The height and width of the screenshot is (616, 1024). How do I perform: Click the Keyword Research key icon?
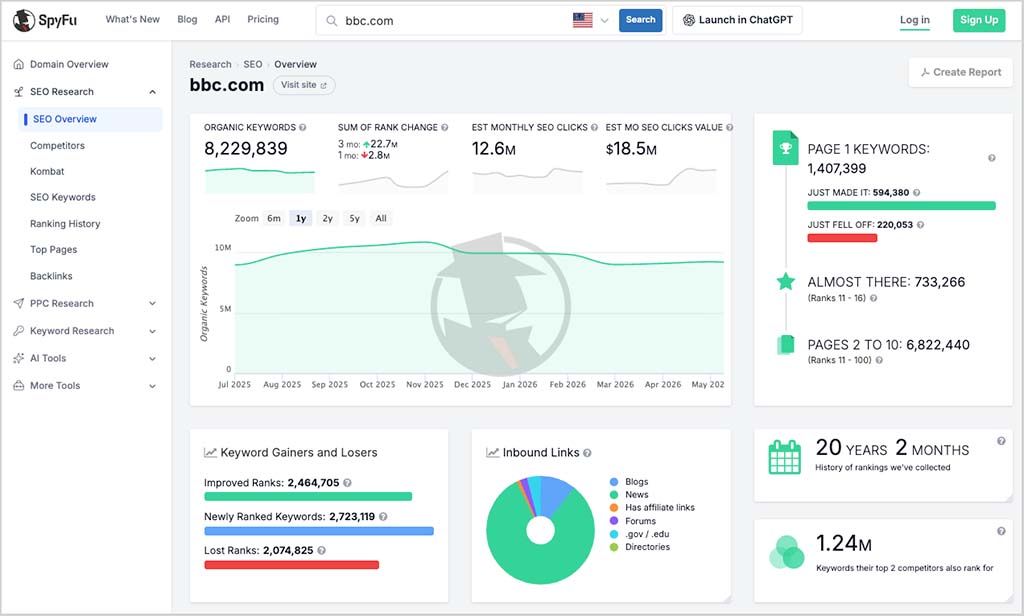pos(19,331)
